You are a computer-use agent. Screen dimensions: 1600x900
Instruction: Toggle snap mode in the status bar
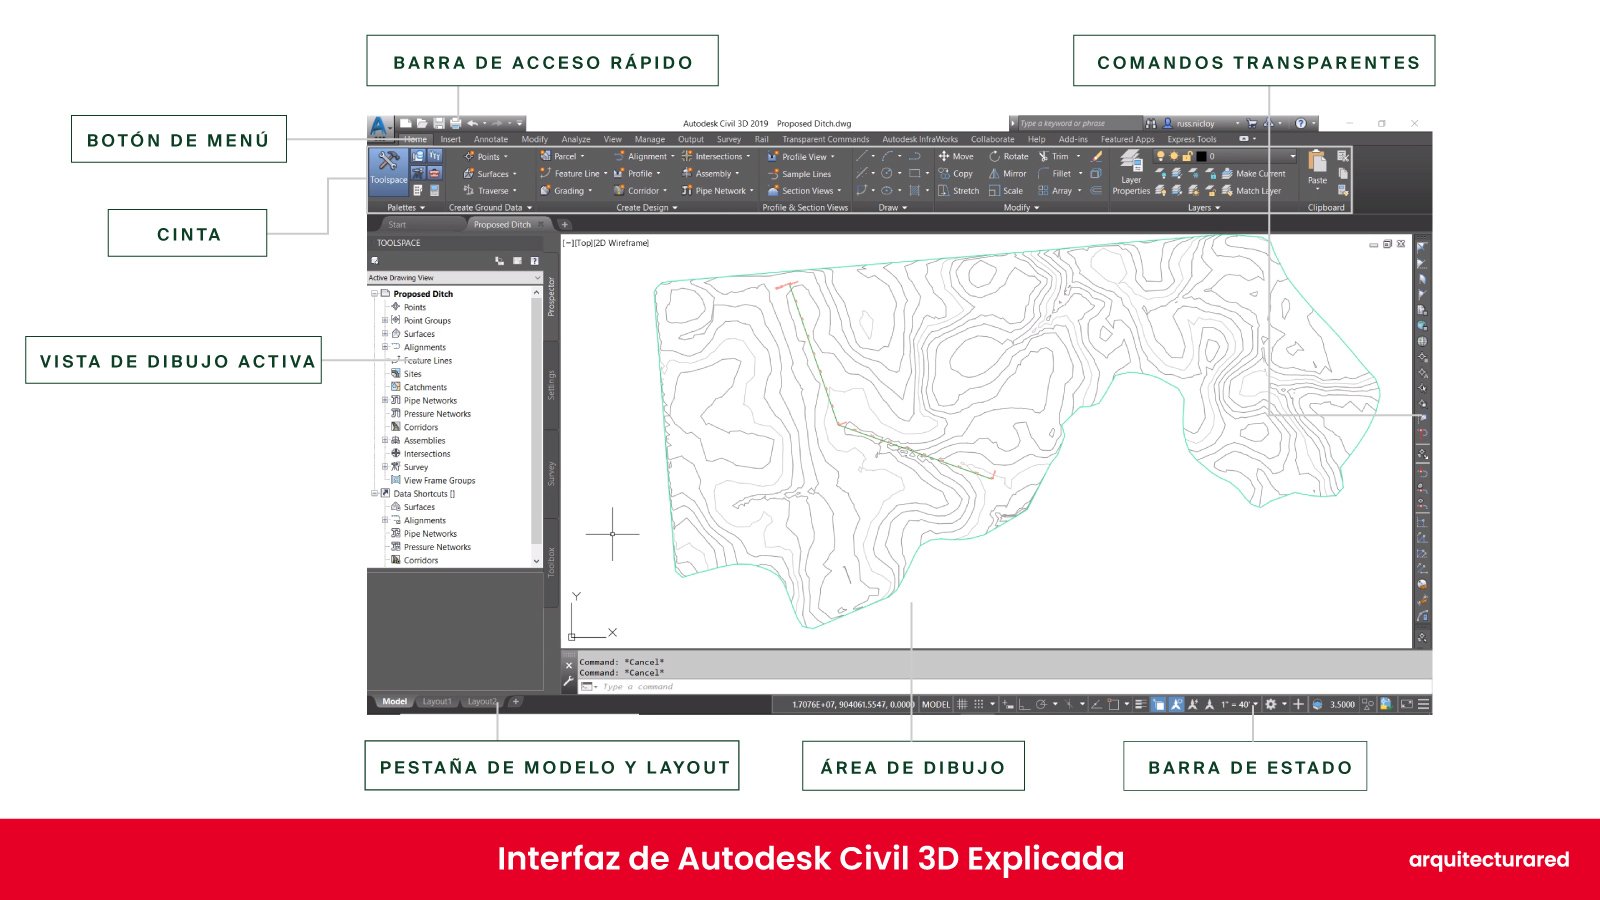[979, 704]
